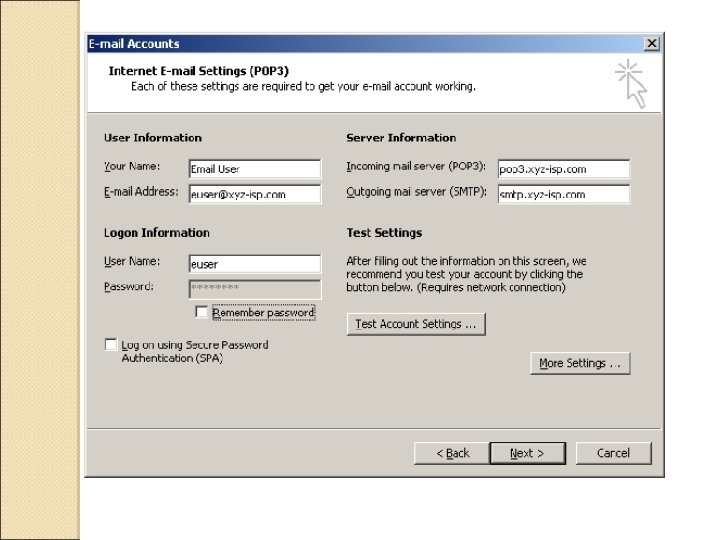Click the Password field
Viewport: 720px width, 540px height.
pos(255,289)
